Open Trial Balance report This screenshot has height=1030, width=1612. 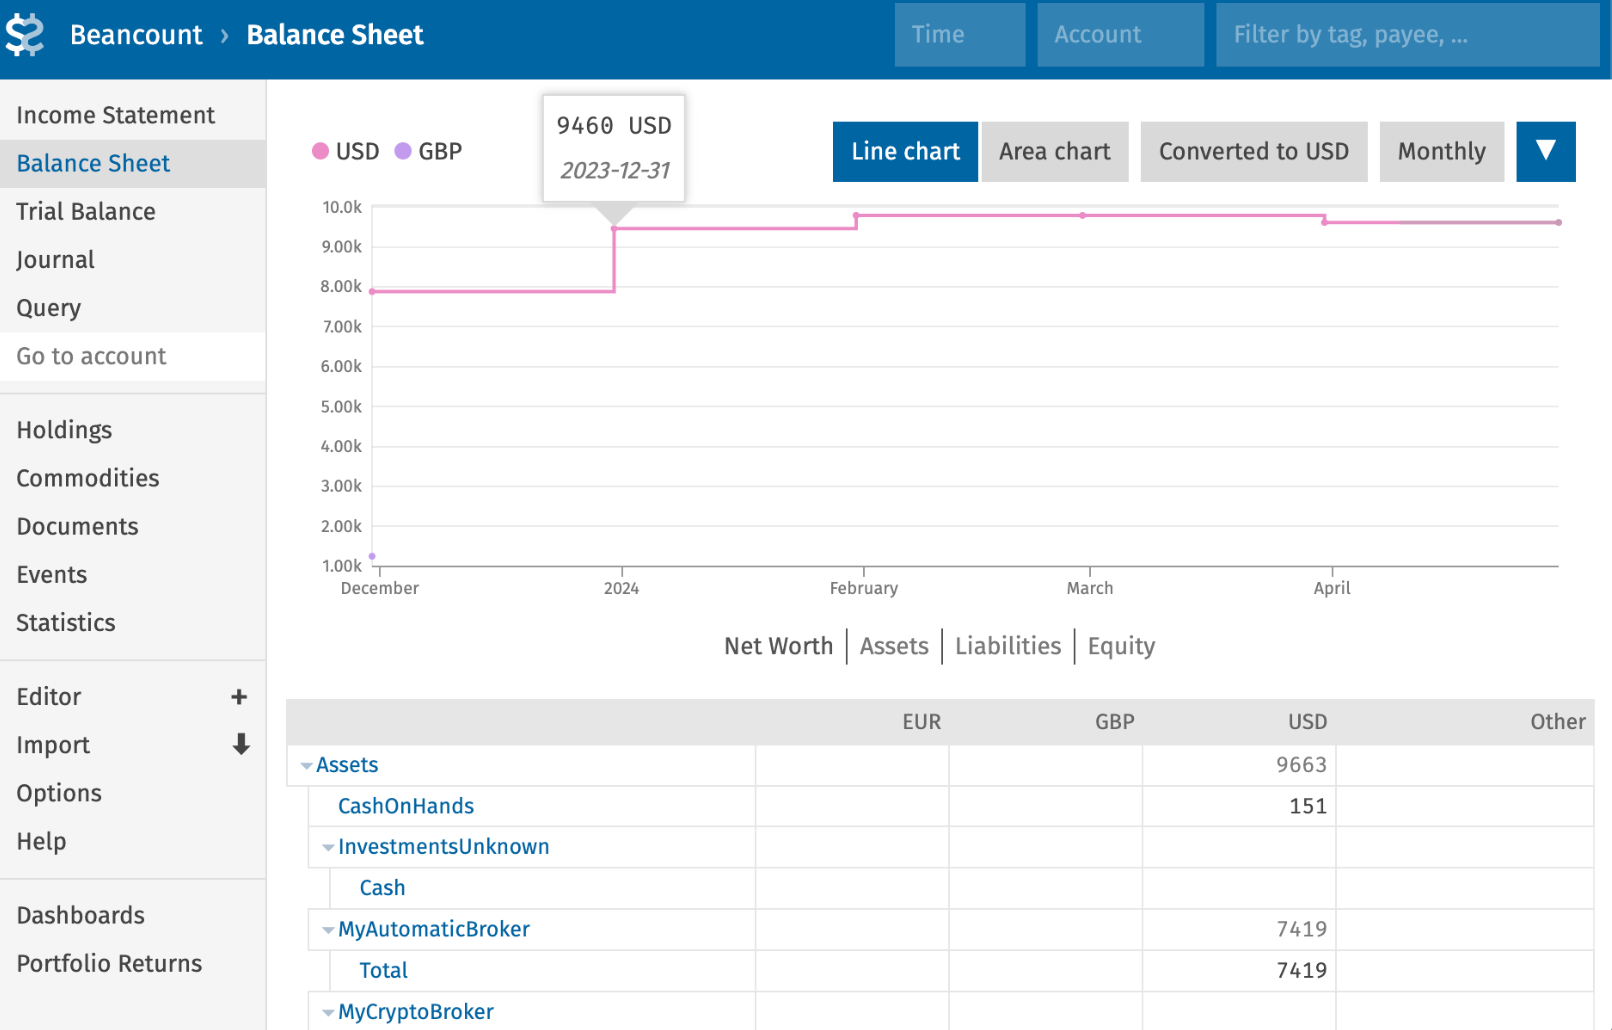pyautogui.click(x=133, y=211)
